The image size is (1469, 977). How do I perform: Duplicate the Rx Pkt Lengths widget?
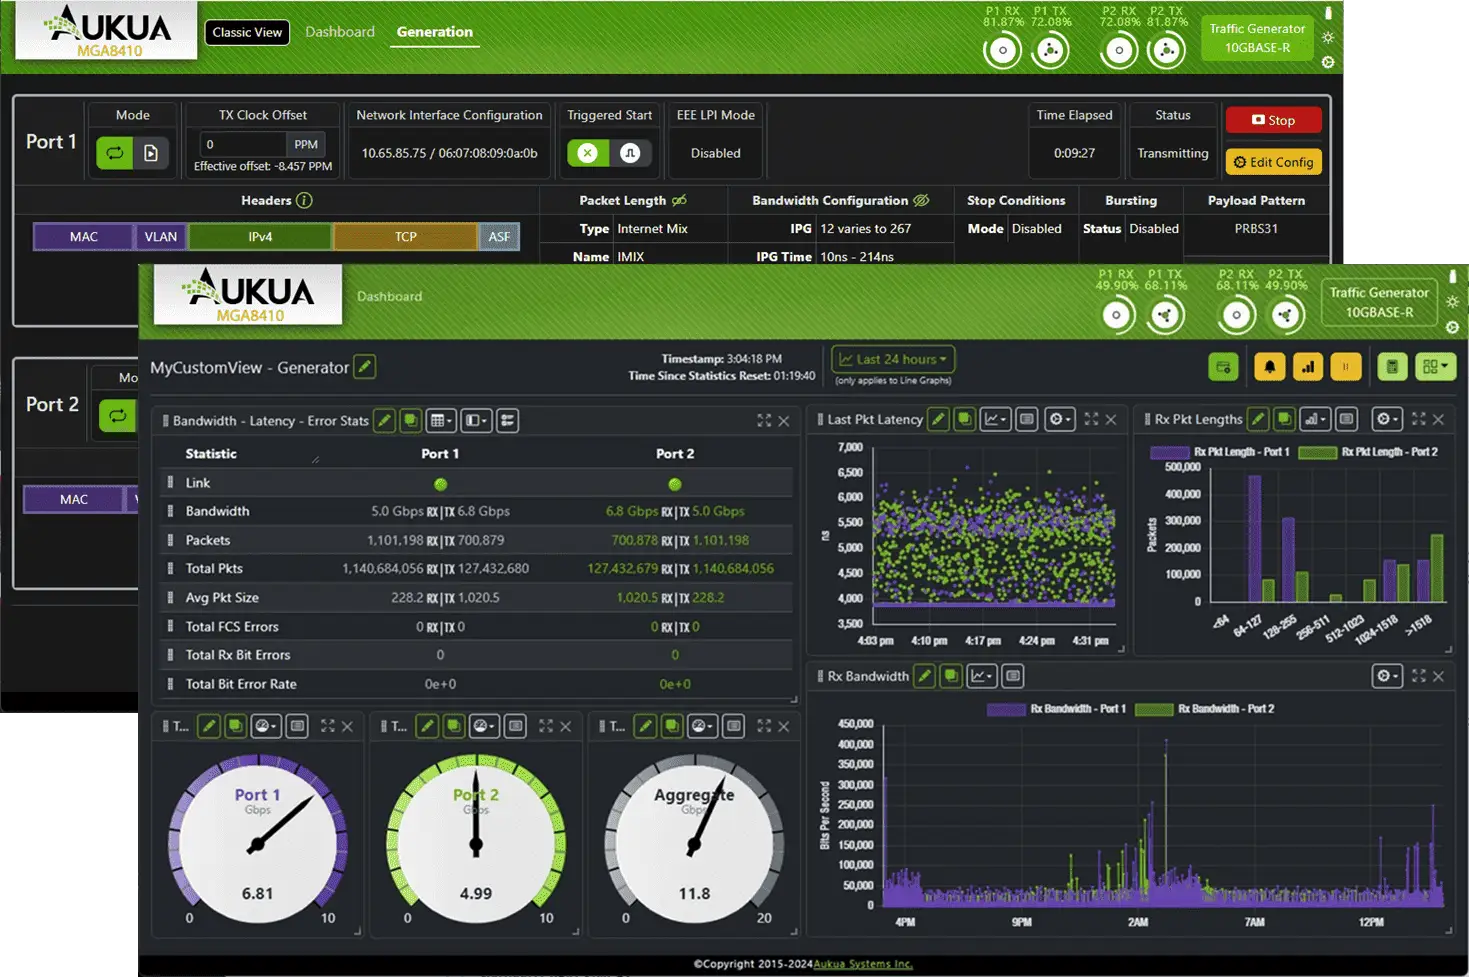click(x=1285, y=419)
